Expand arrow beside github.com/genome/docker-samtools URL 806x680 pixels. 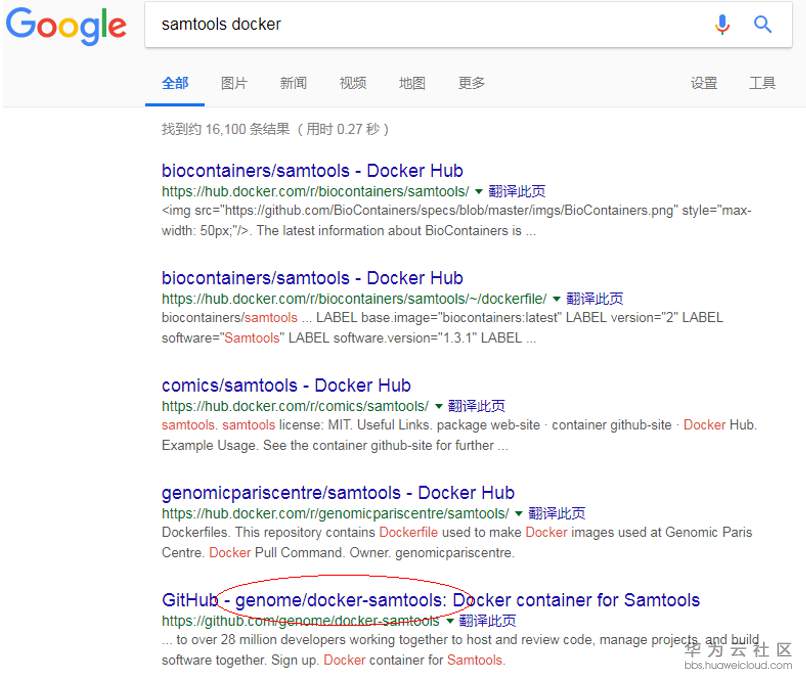point(450,621)
